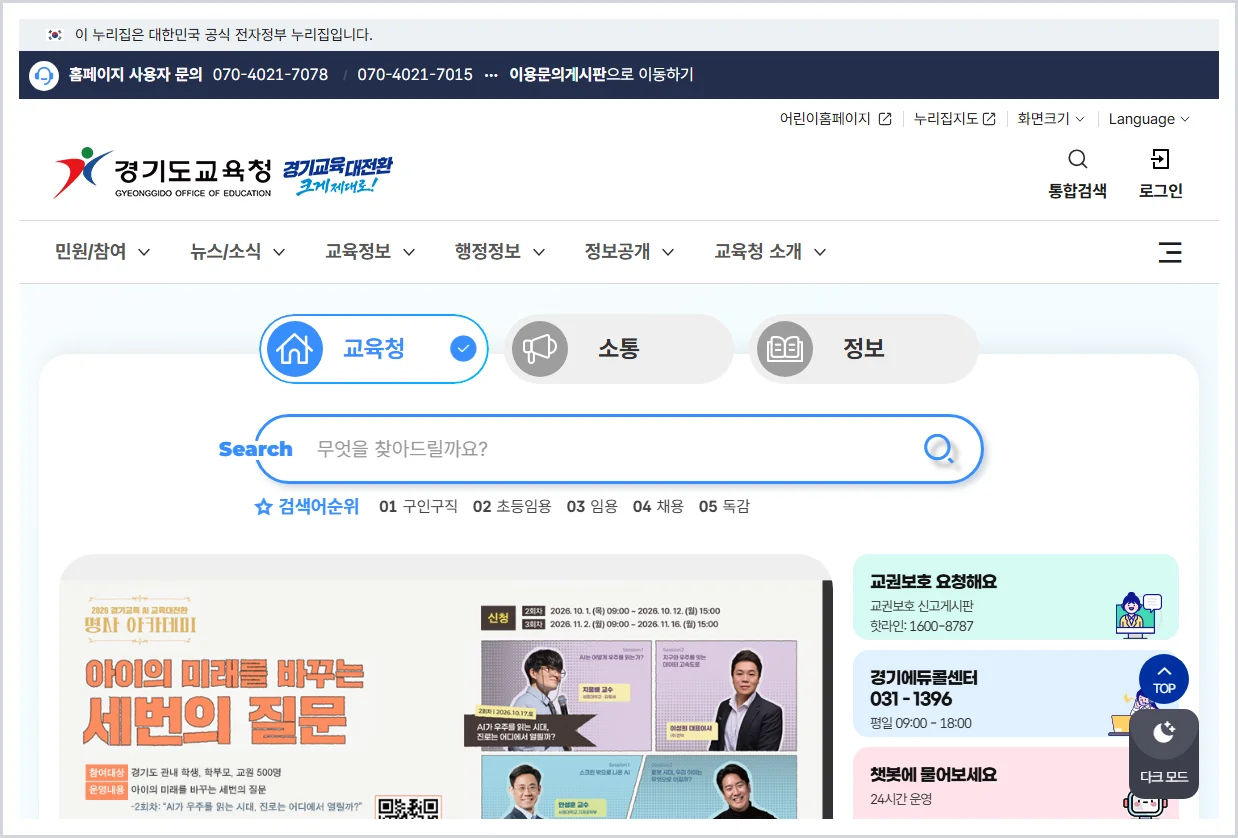Click the 01 구인구직 search keyword

tap(418, 507)
